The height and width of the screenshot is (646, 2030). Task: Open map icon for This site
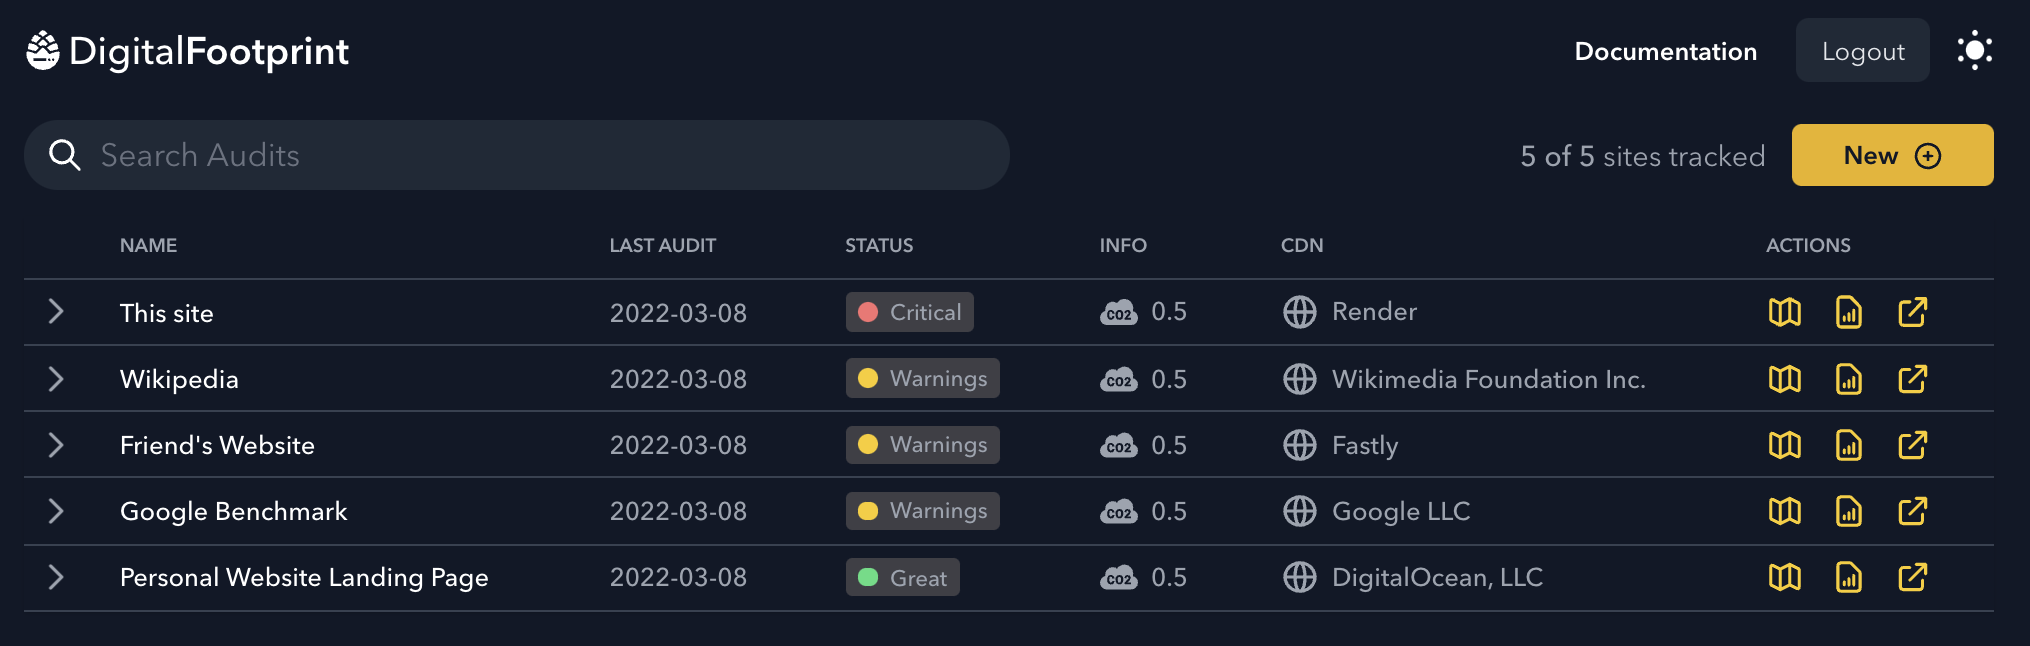click(x=1784, y=312)
